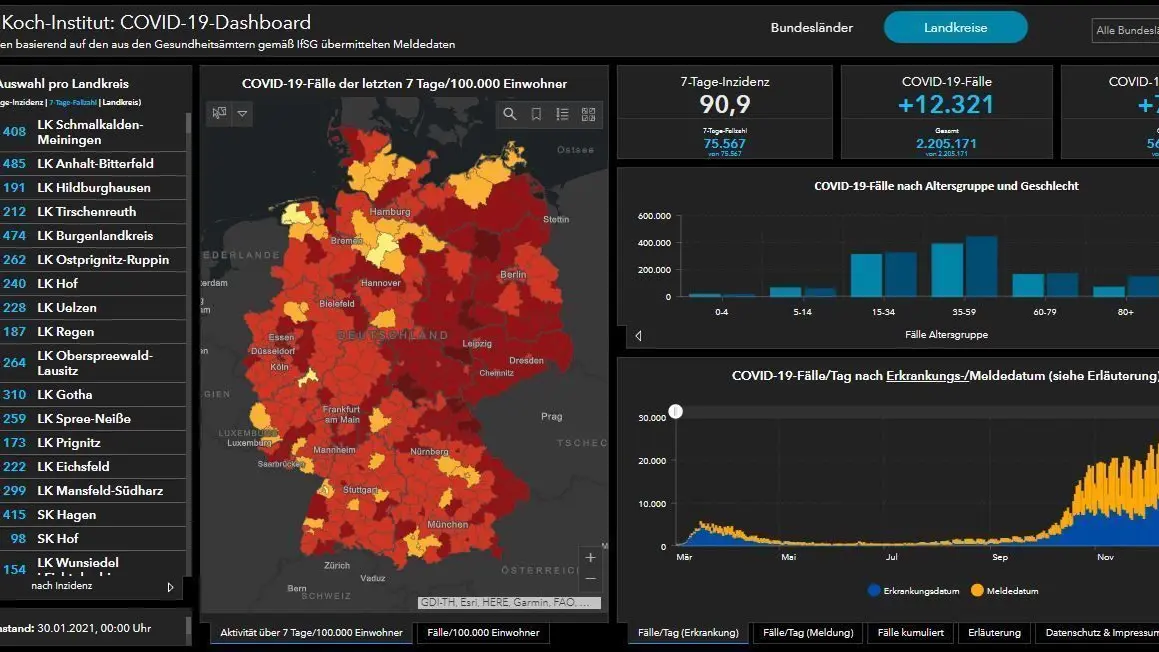1159x652 pixels.
Task: Switch to the Fälle kumuliert tab
Action: pos(911,633)
